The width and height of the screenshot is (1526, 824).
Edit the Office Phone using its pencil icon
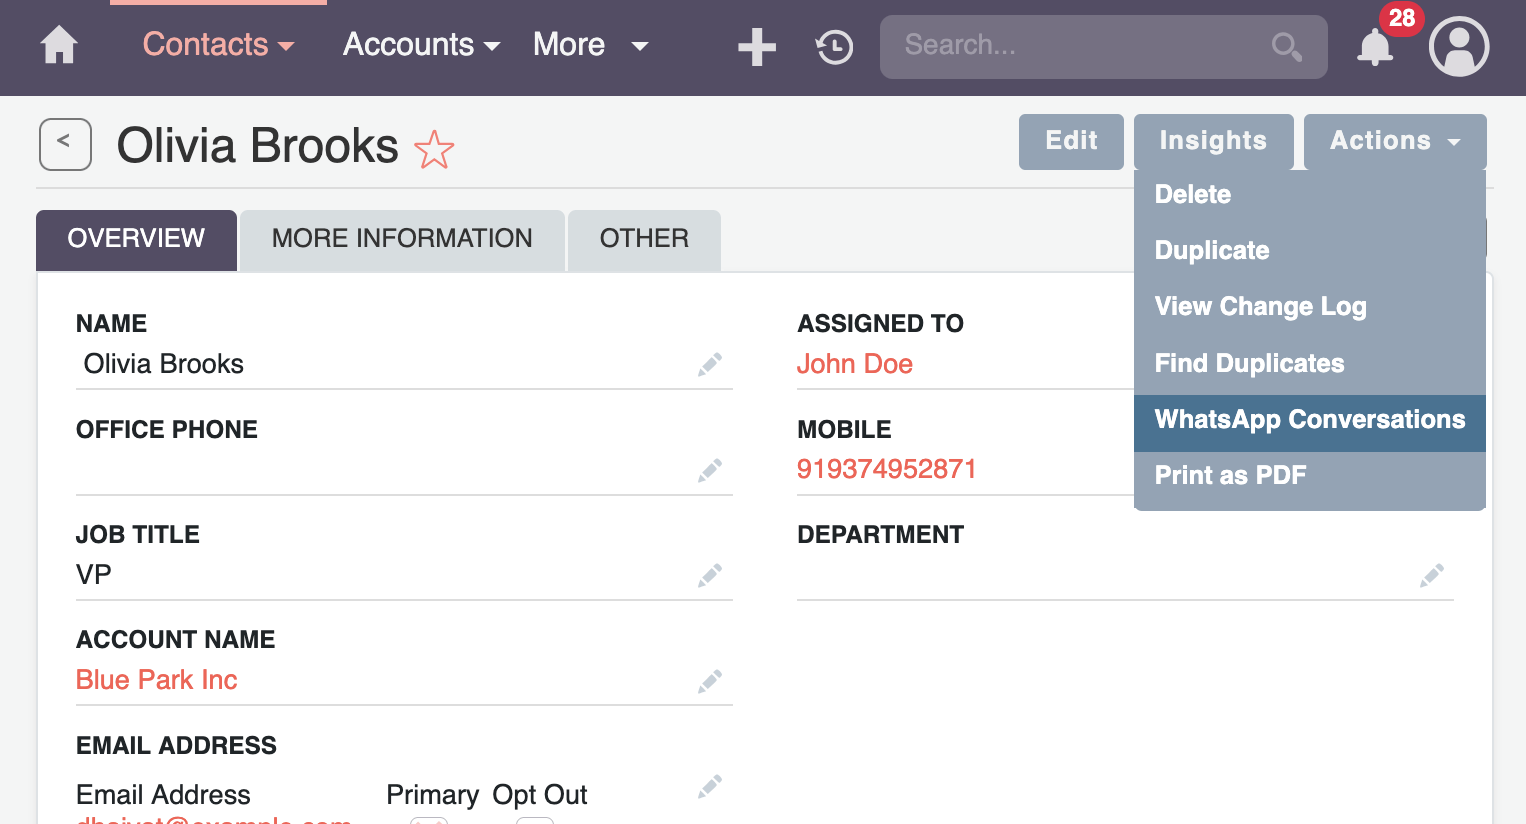tap(710, 470)
